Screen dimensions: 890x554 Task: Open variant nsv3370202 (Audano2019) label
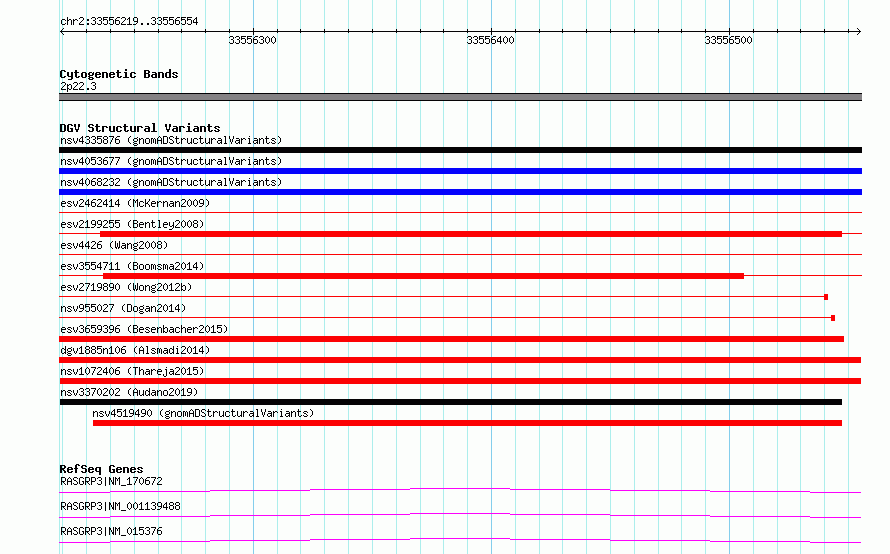point(129,392)
